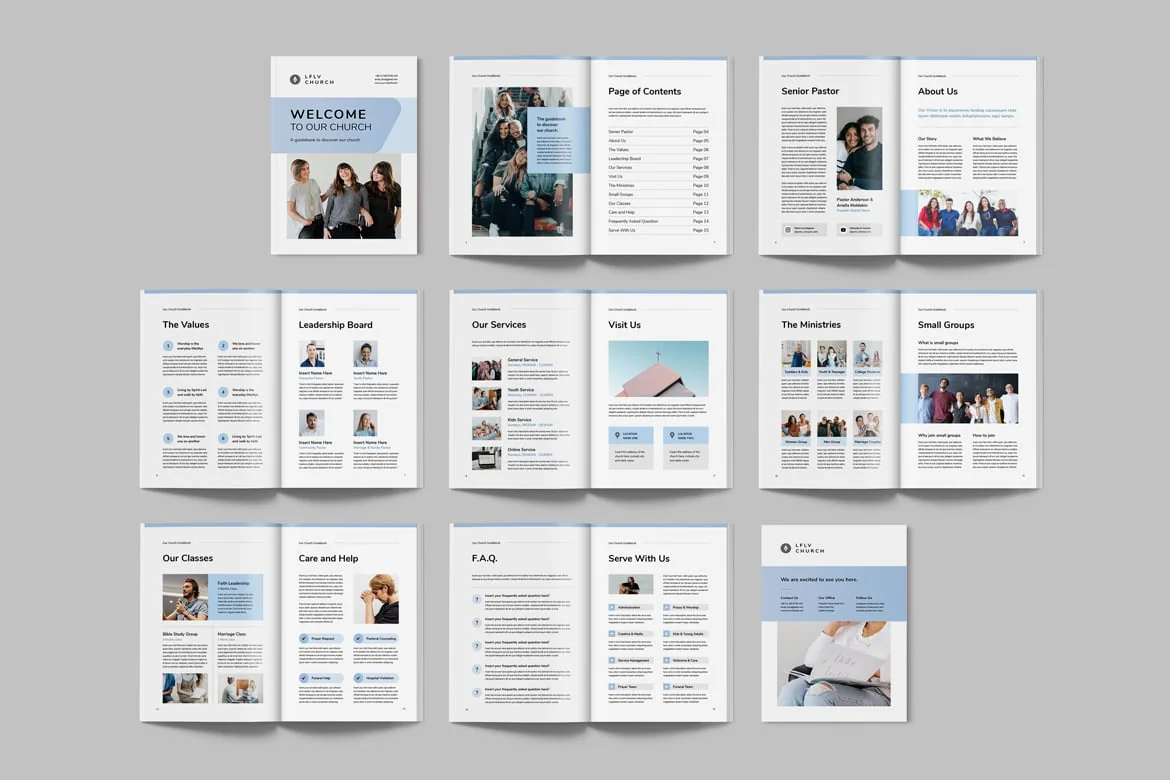
Task: Click the square icon beside Service Management
Action: pos(612,660)
